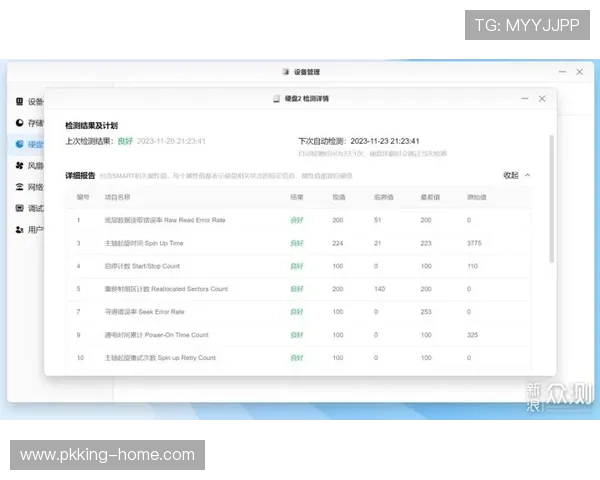Click the Reallocated Sectors Count row
The width and height of the screenshot is (600, 480).
pos(165,289)
